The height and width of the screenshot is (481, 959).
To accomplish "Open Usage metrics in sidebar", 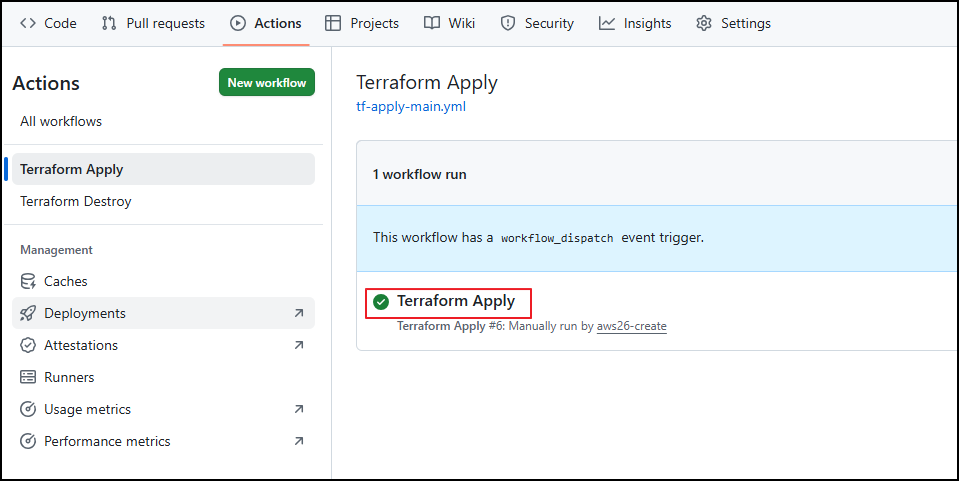I will (163, 409).
